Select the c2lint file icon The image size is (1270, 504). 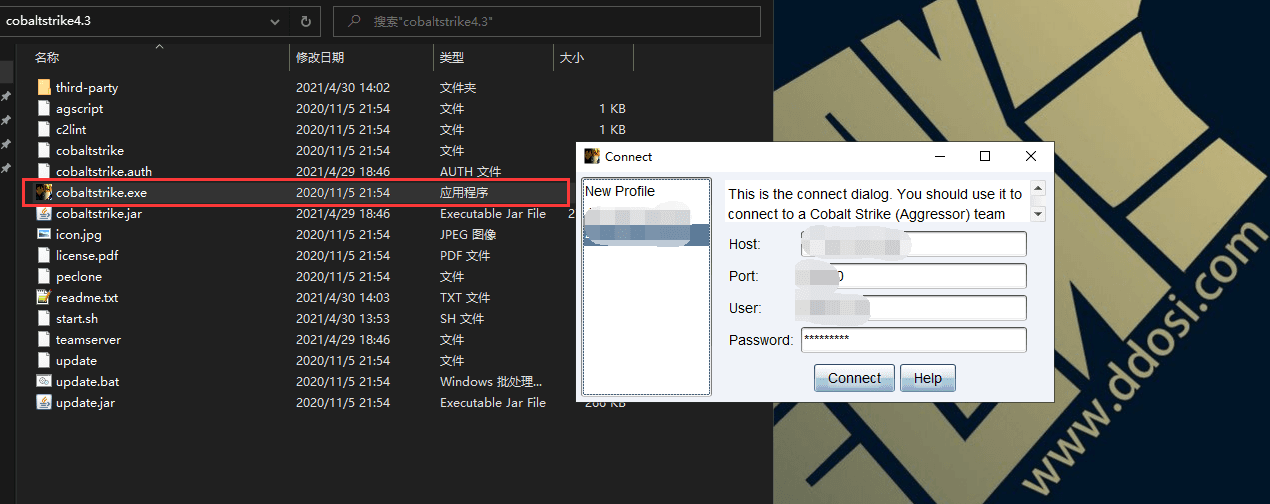tap(43, 129)
